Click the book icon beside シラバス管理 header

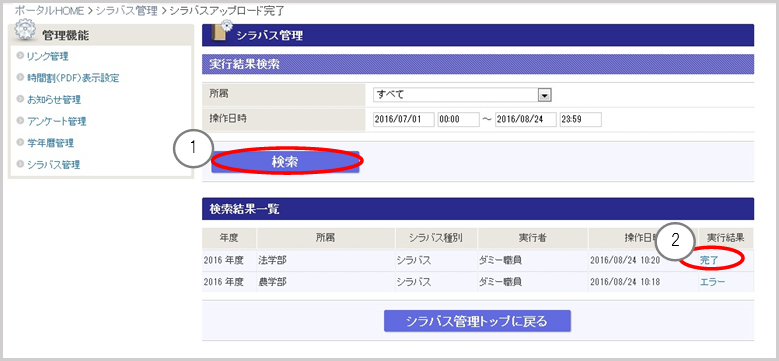(221, 32)
